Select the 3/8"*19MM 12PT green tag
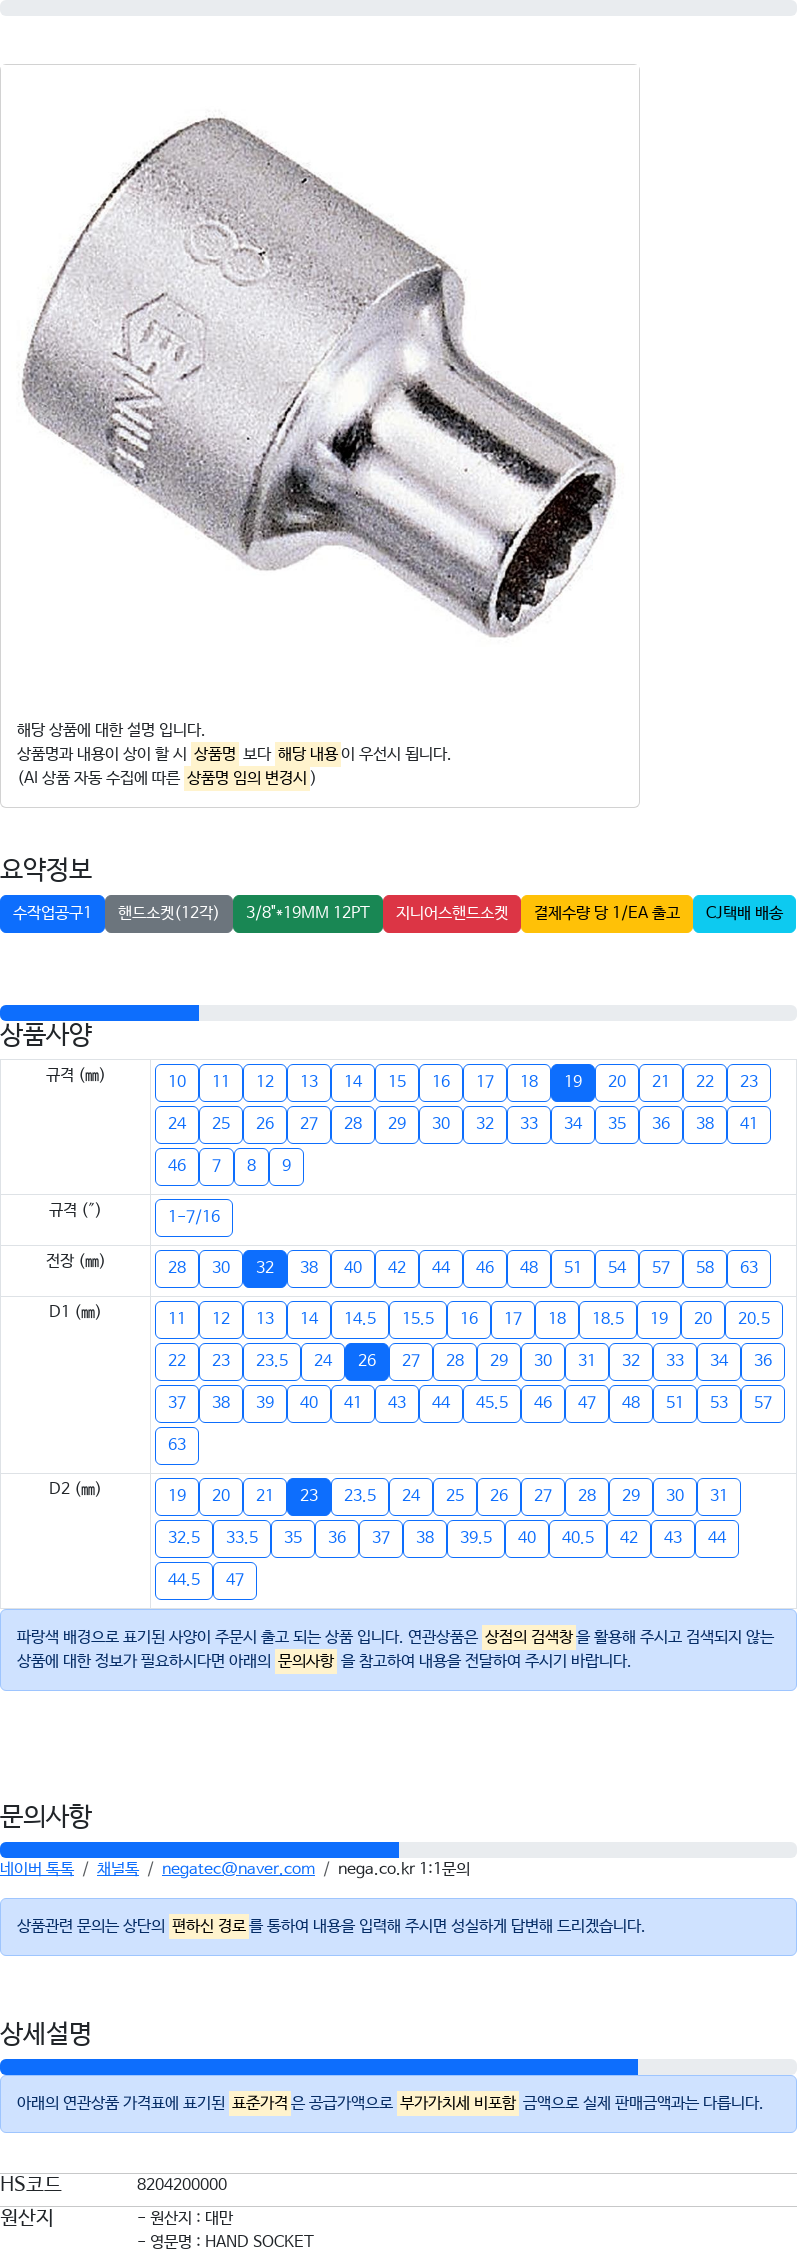Image resolution: width=797 pixels, height=2255 pixels. click(x=308, y=913)
